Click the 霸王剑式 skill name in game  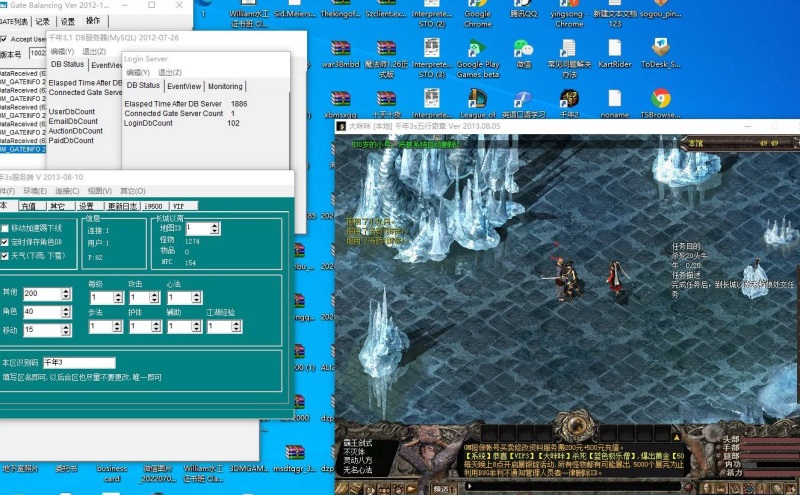[358, 442]
